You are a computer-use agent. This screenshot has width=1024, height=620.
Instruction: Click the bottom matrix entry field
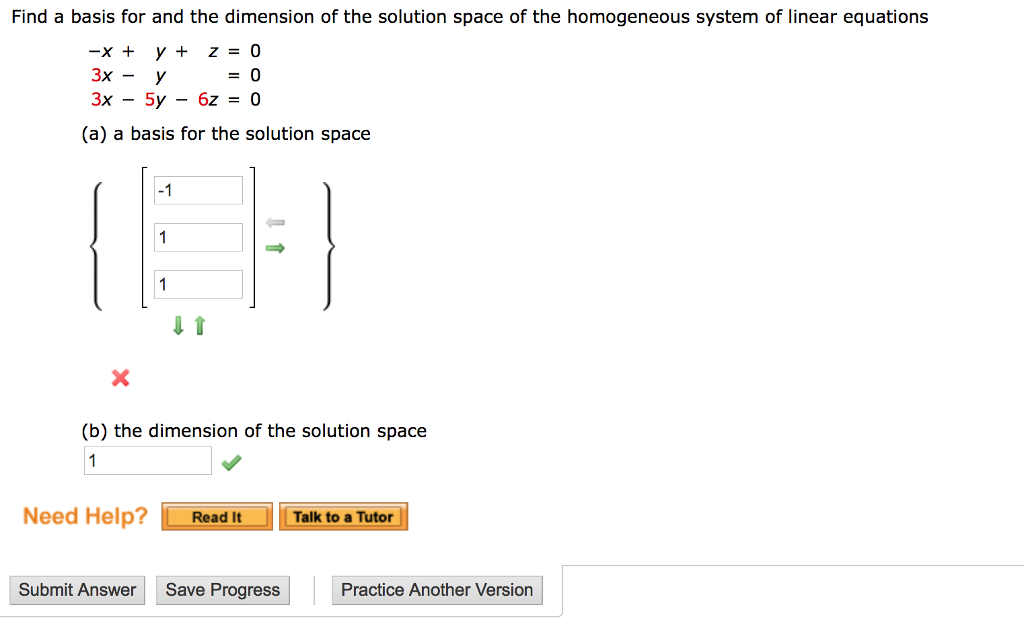(x=197, y=284)
